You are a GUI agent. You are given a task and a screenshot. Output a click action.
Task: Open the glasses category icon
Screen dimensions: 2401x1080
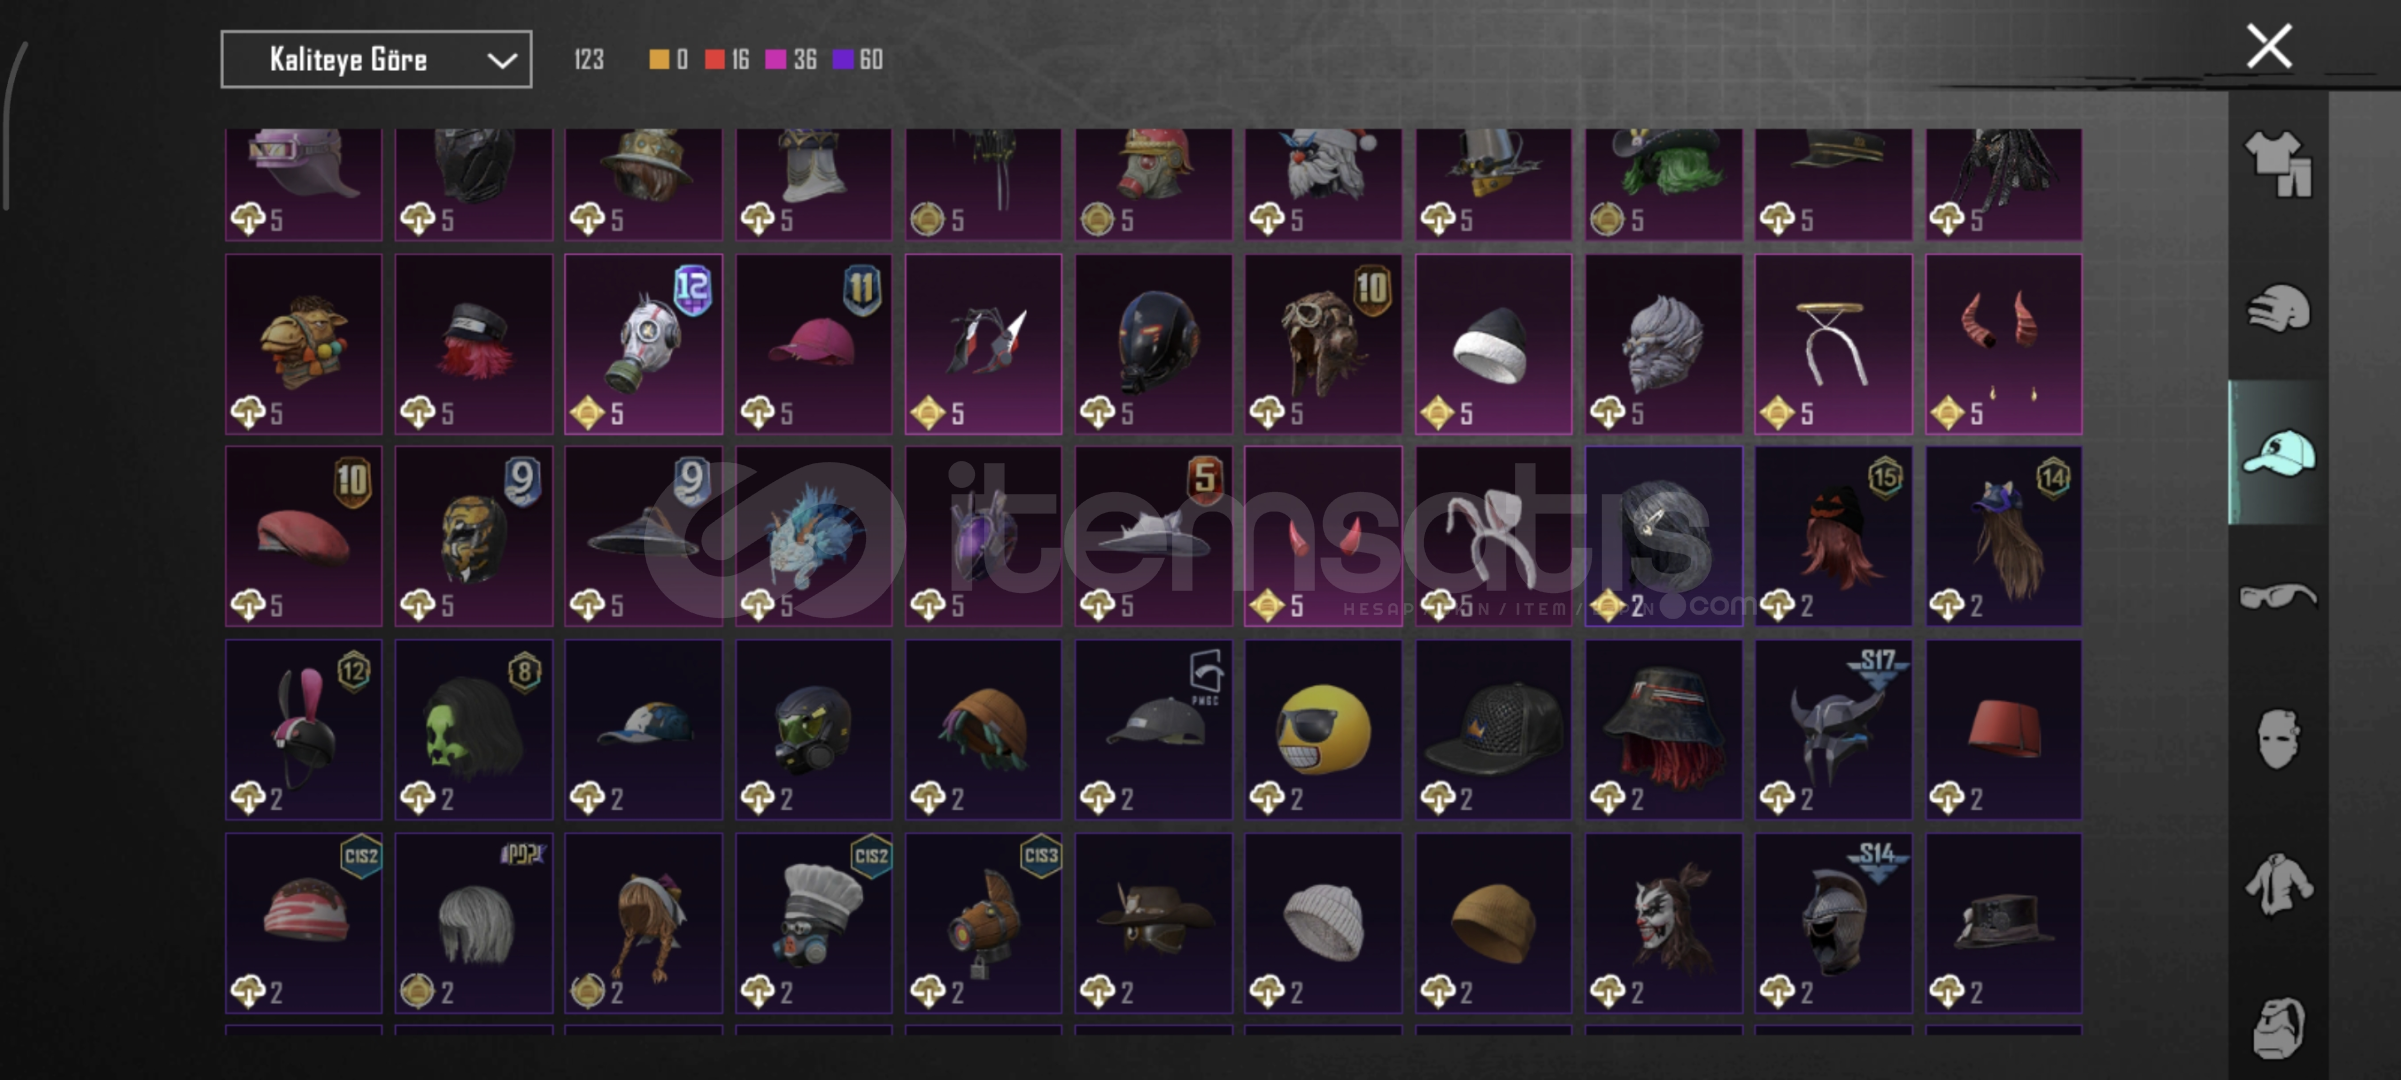[x=2279, y=597]
